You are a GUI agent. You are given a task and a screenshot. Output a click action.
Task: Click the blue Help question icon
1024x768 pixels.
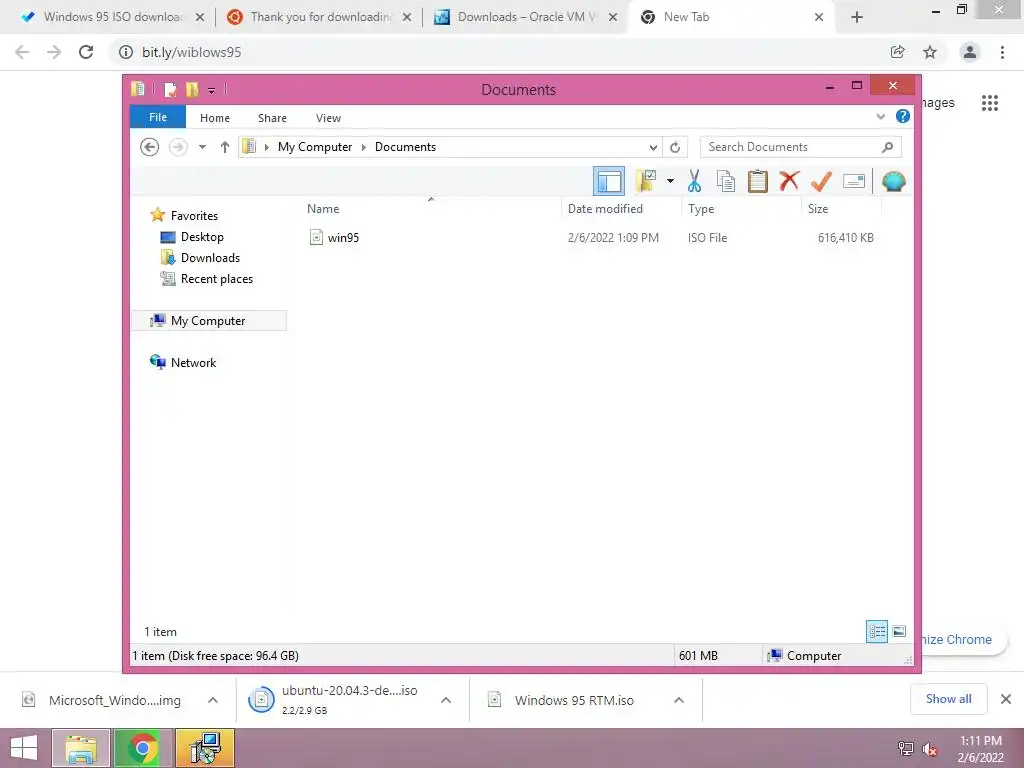[903, 116]
